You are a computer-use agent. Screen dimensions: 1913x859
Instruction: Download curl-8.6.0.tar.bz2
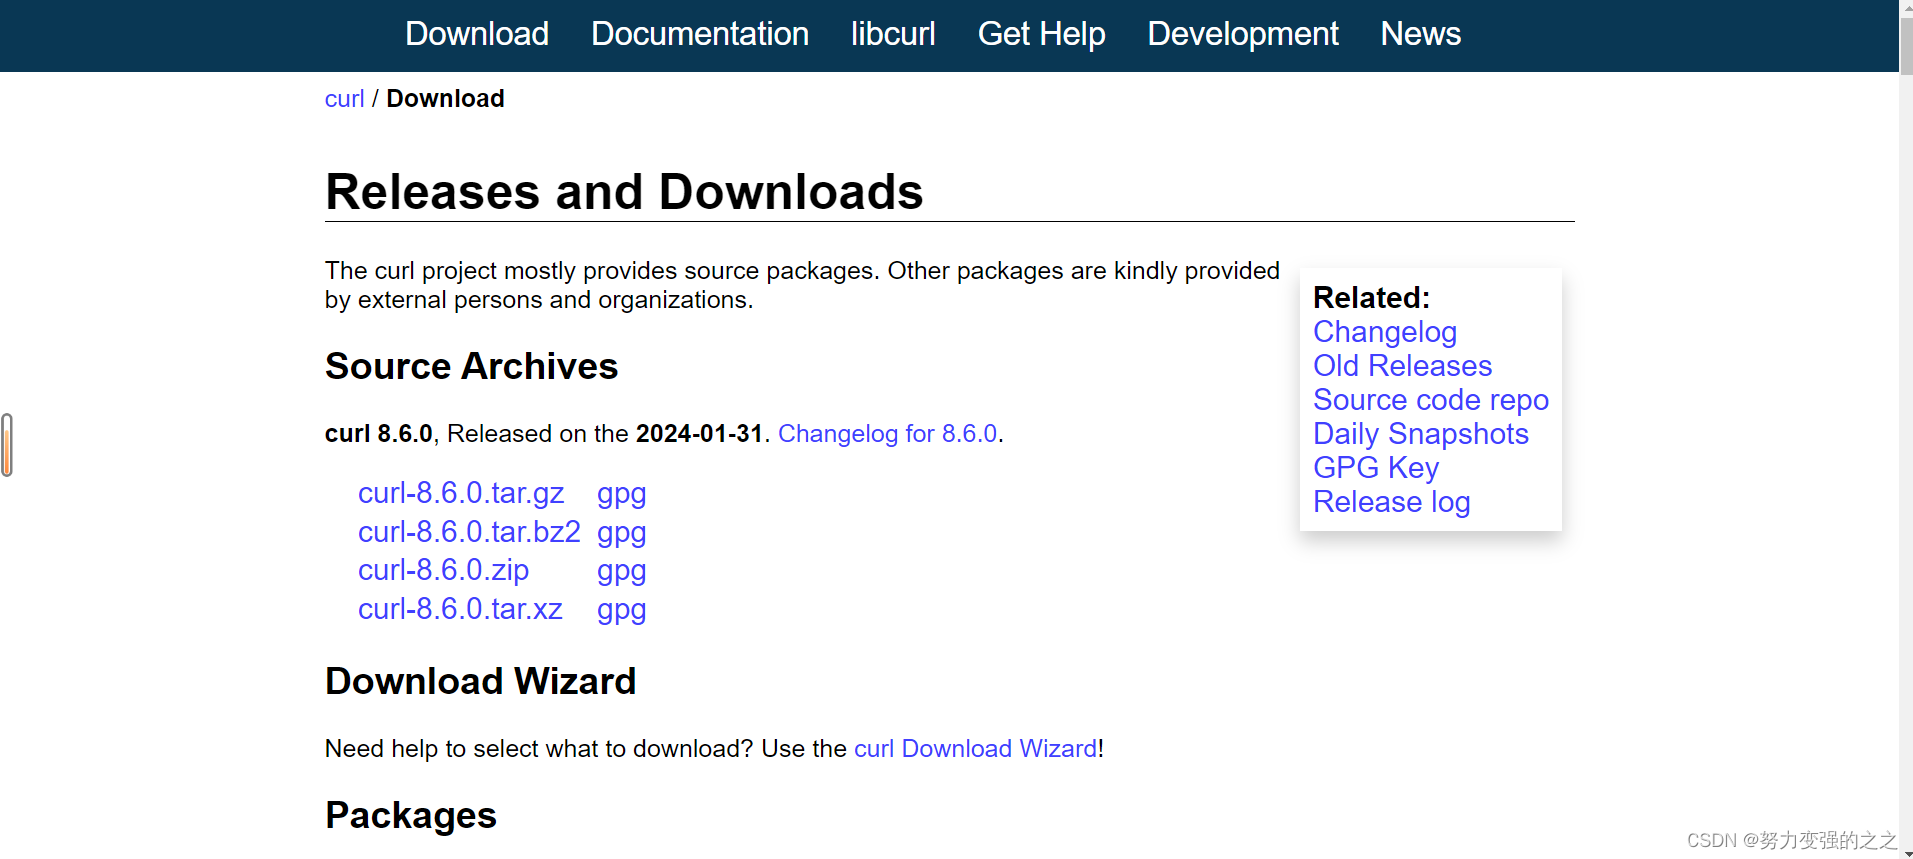(469, 532)
